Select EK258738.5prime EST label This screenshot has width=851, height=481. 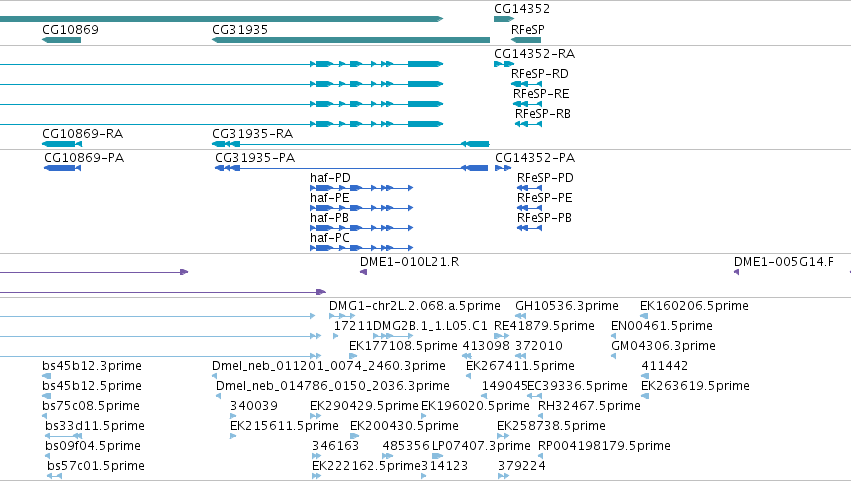[x=551, y=427]
